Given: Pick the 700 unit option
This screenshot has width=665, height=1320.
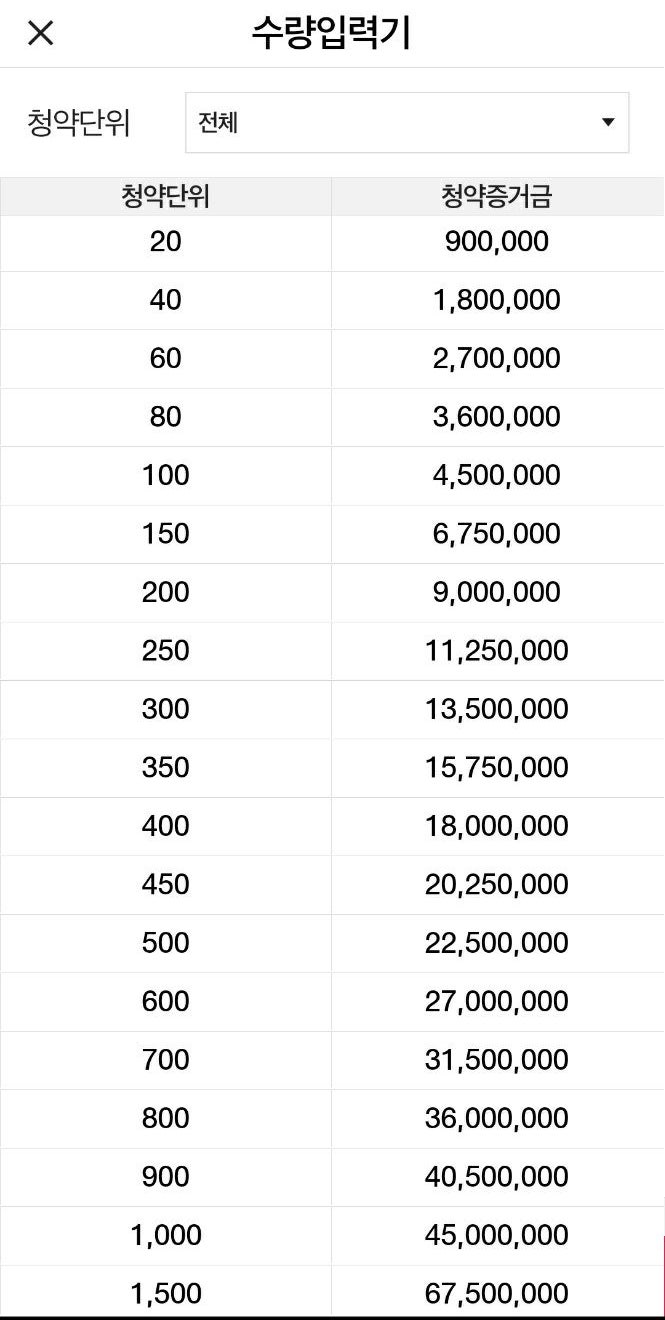Looking at the screenshot, I should coord(166,1060).
